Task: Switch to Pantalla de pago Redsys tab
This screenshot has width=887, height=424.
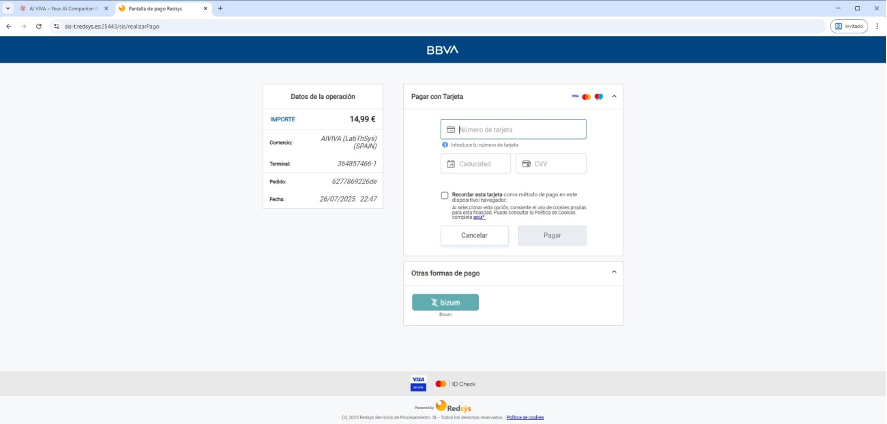Action: pos(163,8)
